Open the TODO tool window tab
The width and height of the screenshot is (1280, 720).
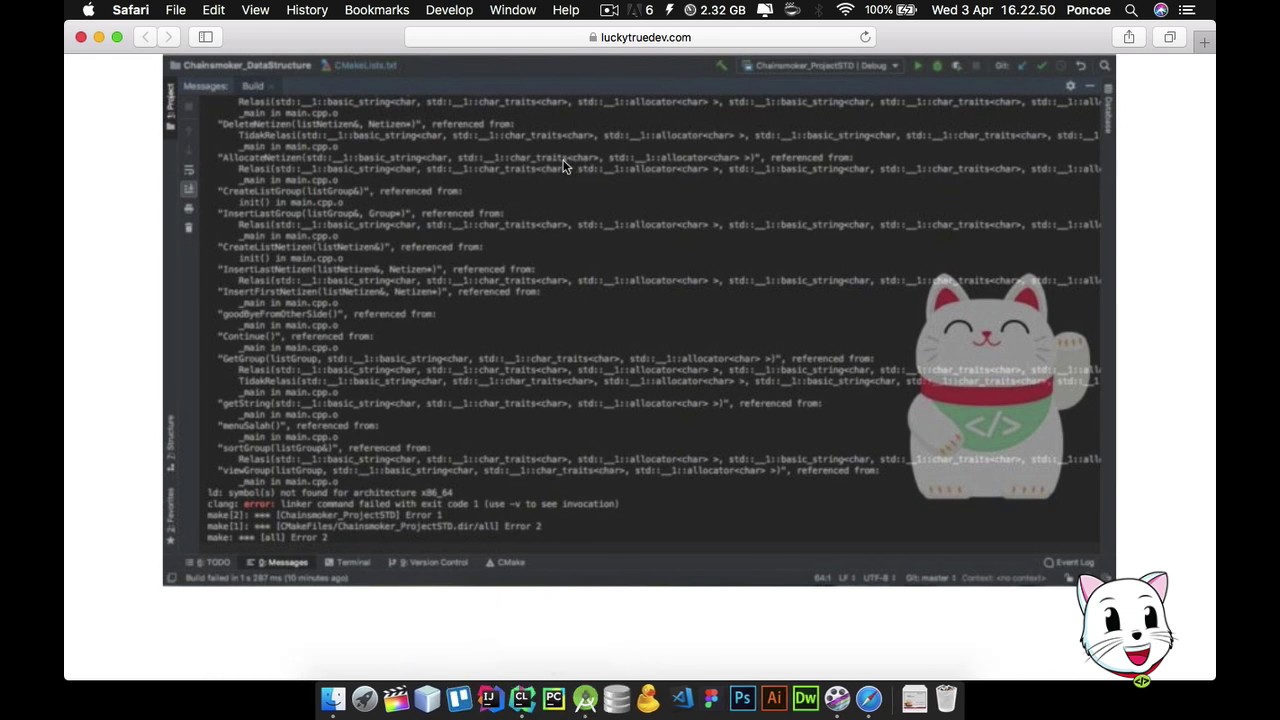tap(210, 562)
